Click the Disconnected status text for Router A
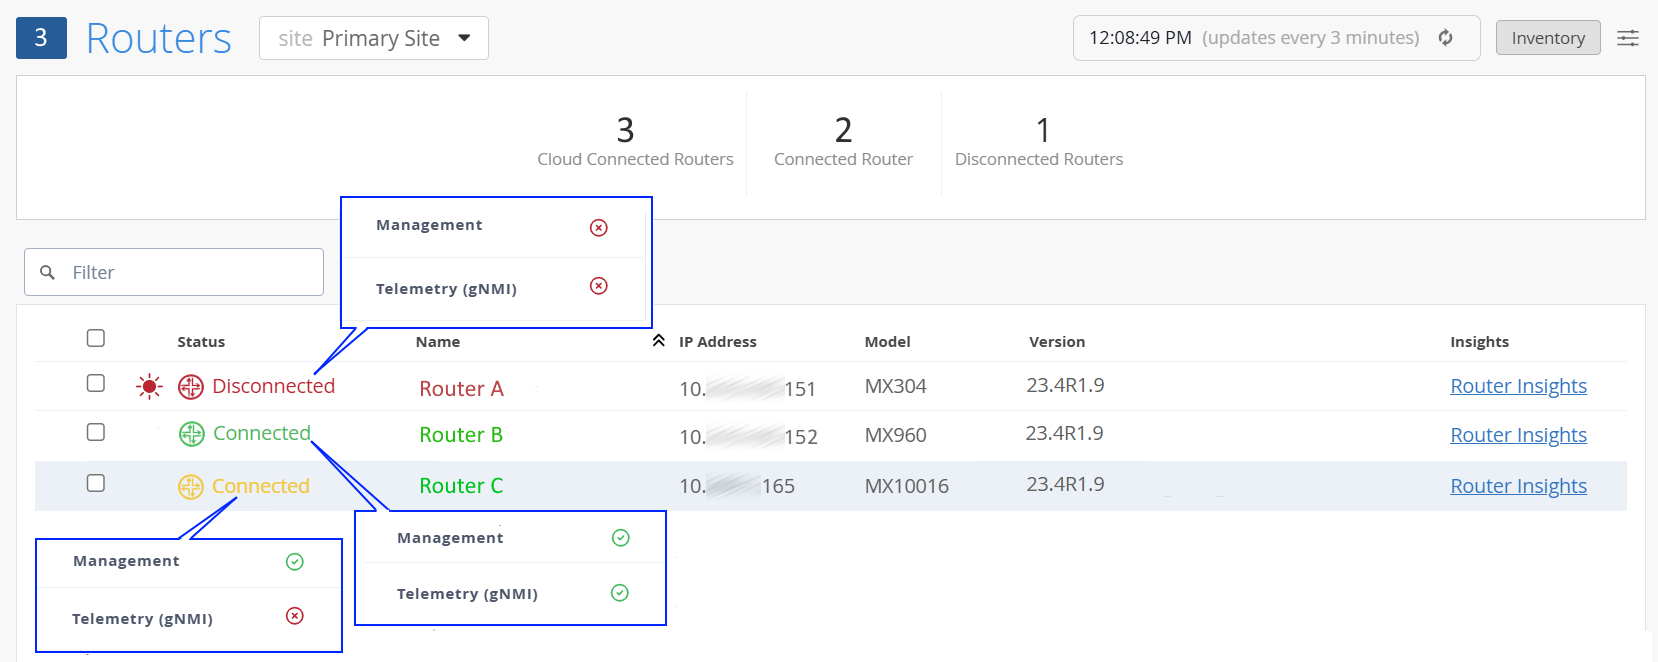 point(273,386)
